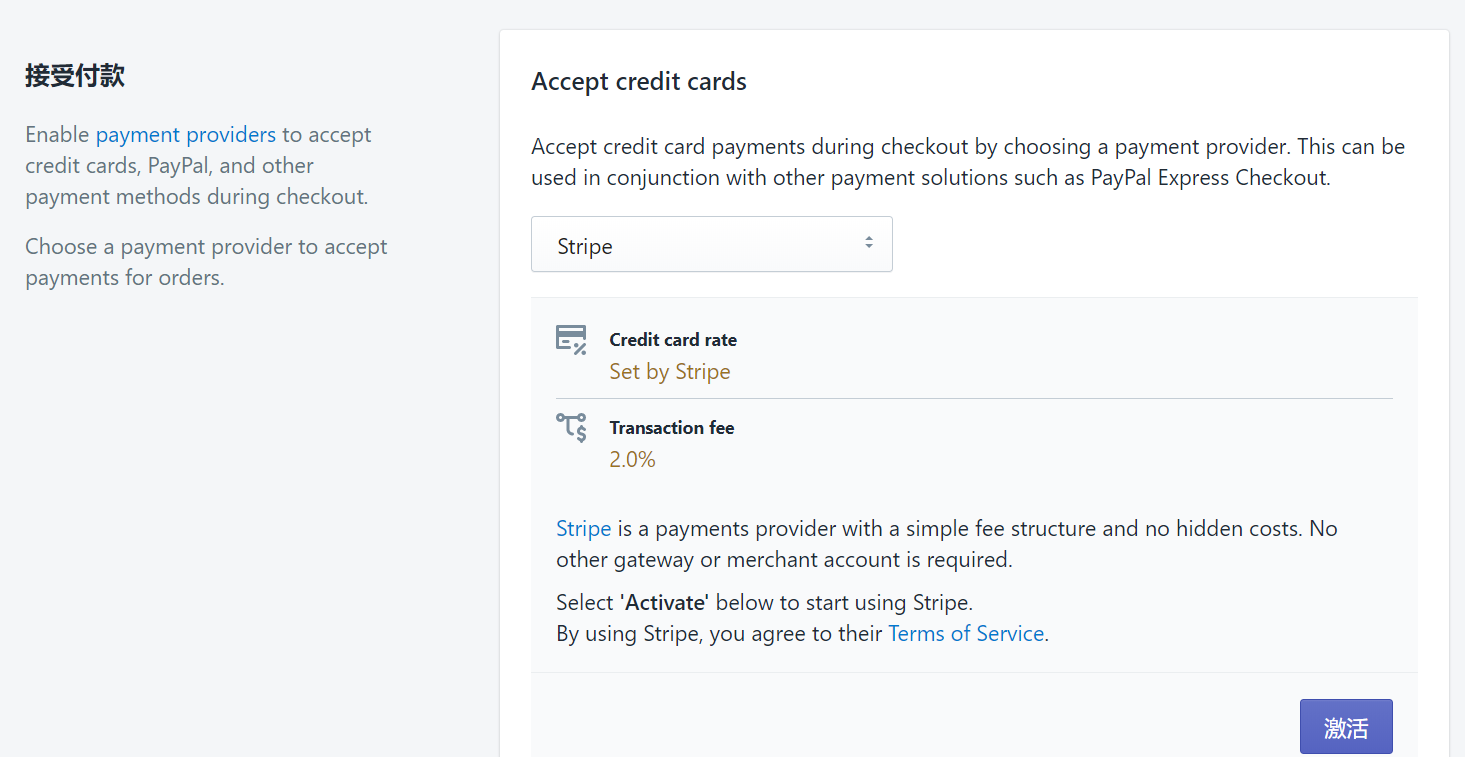Click the By using Stripe agreement text
Image resolution: width=1465 pixels, height=757 pixels.
coord(720,634)
